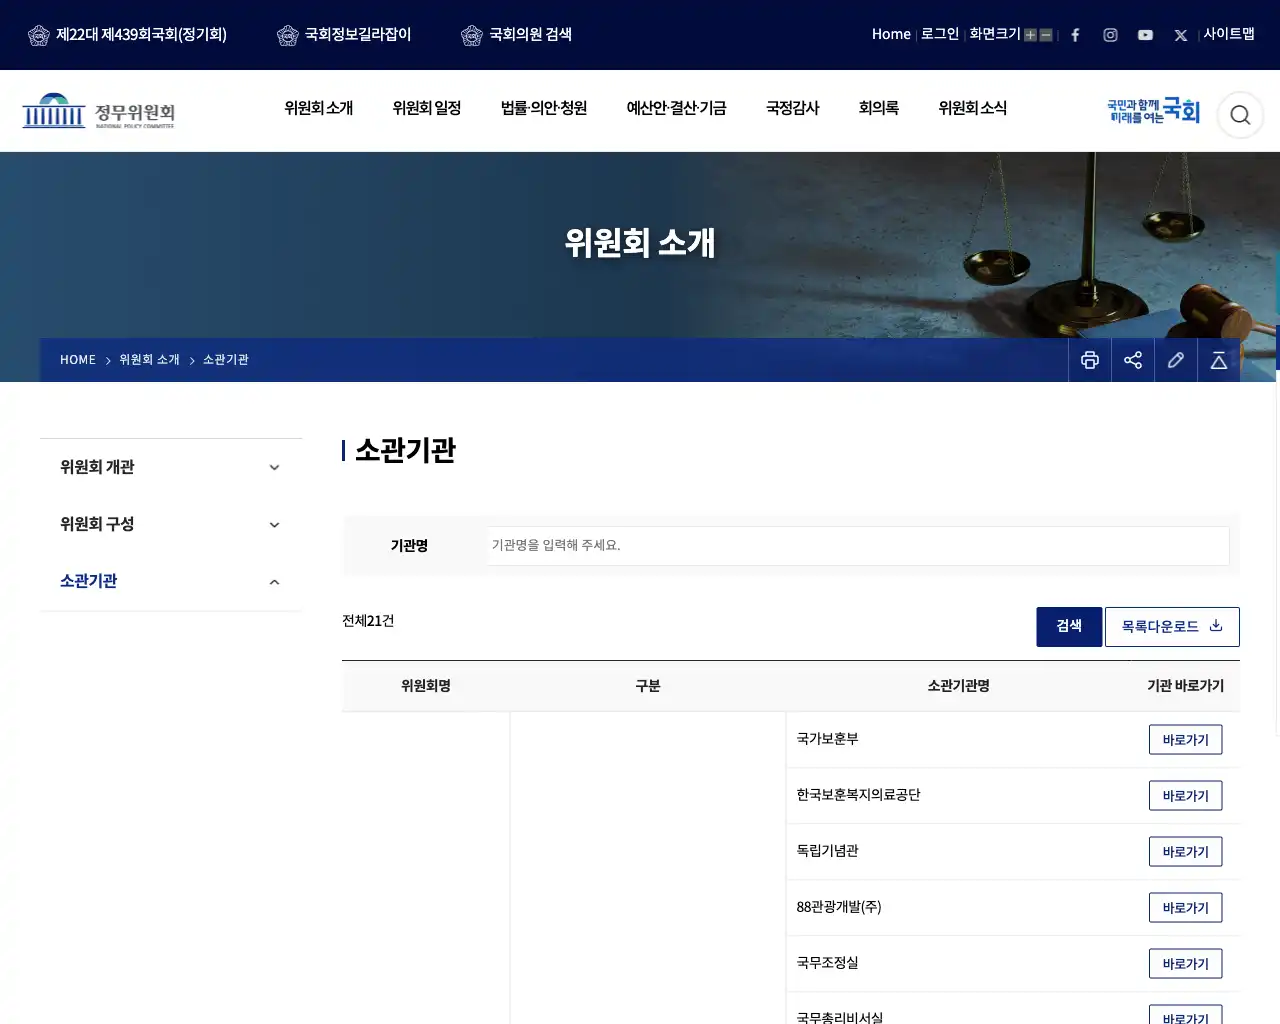Click the 검색 button
The width and height of the screenshot is (1280, 1024).
pos(1069,626)
